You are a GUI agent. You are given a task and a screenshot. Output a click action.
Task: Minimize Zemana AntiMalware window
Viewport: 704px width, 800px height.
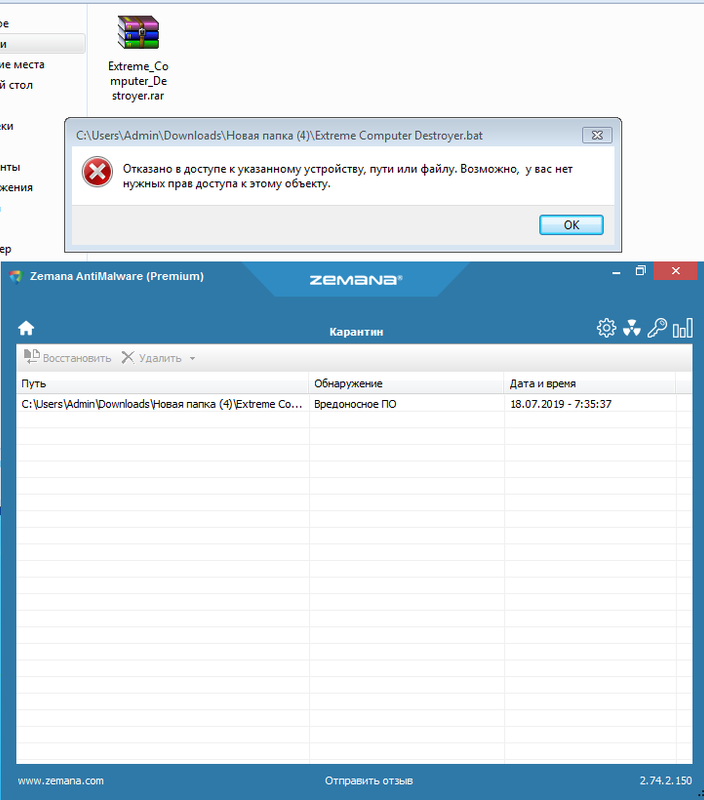[x=616, y=272]
